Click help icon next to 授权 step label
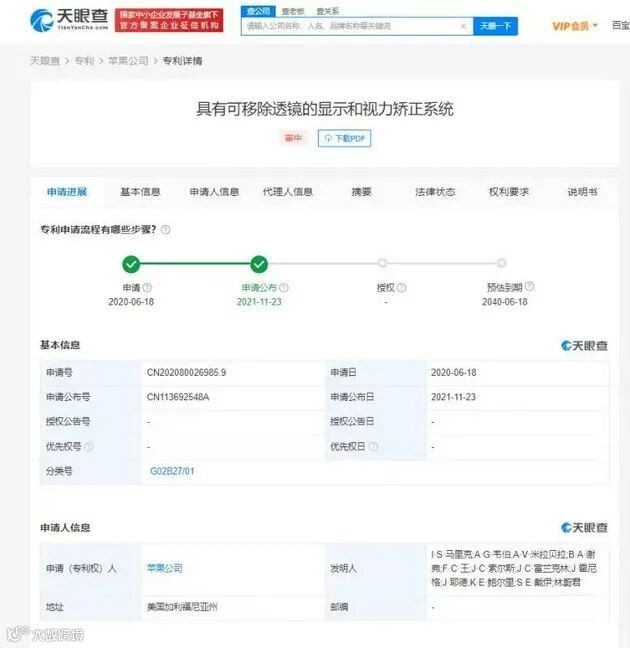 click(x=401, y=287)
